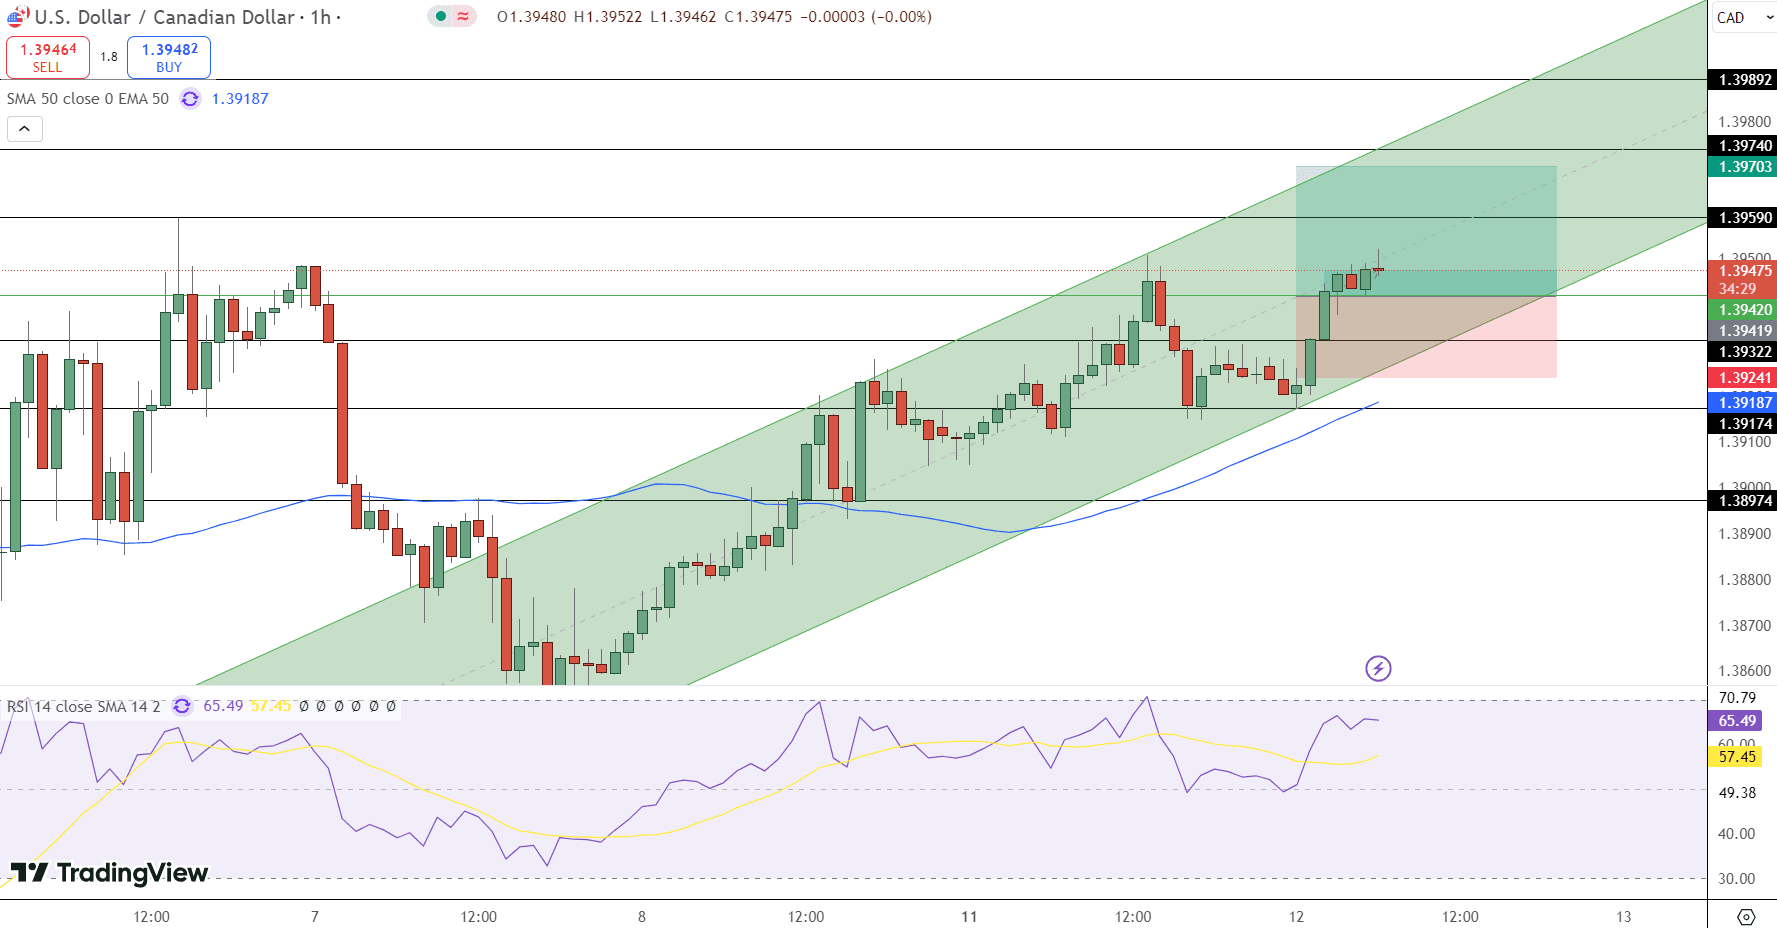Viewport: 1777px width, 928px height.
Task: Click the refresh icon beside EMA 50
Action: click(x=190, y=99)
